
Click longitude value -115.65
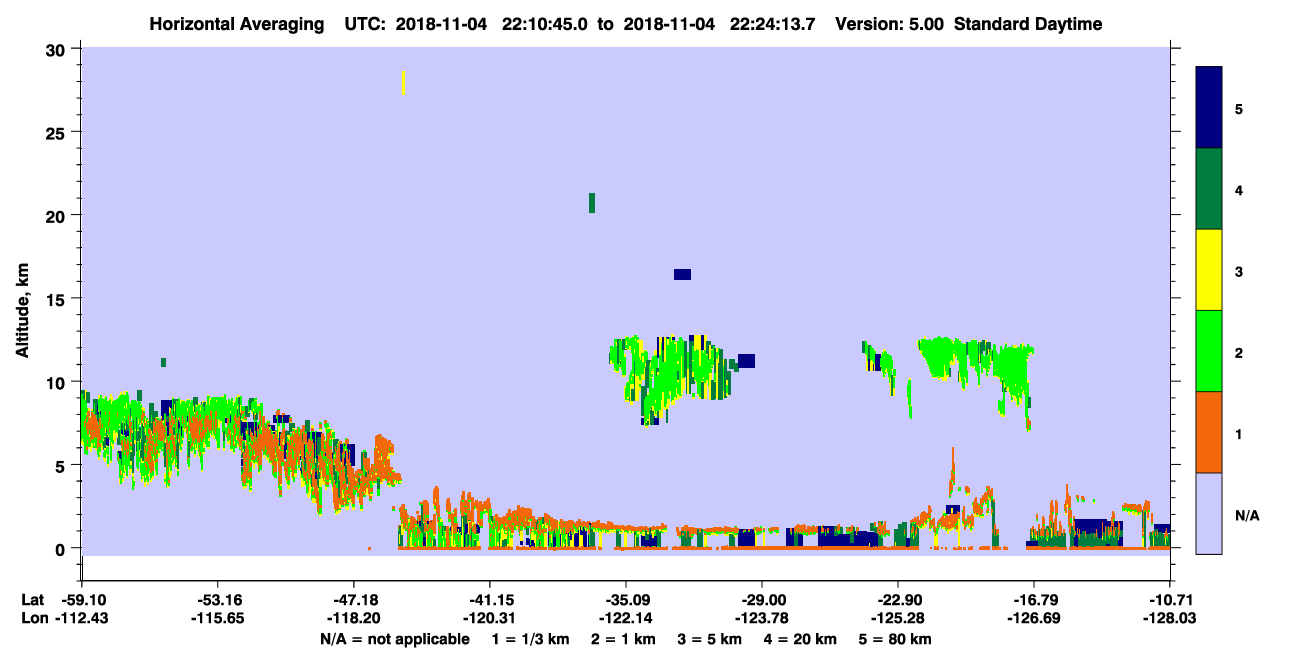(x=217, y=618)
